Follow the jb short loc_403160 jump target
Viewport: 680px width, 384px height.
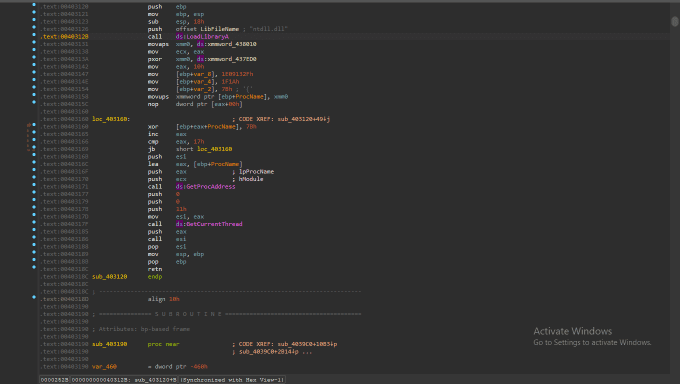pyautogui.click(x=215, y=149)
